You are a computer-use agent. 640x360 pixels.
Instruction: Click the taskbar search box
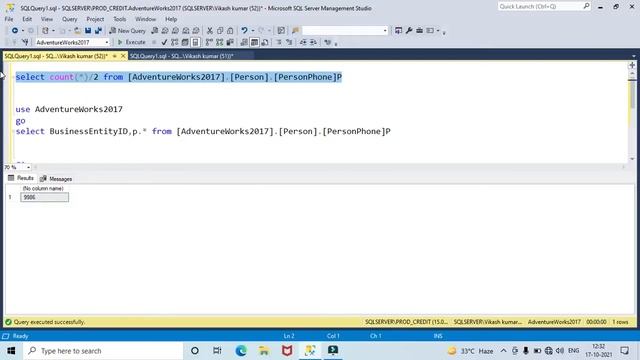pos(103,351)
